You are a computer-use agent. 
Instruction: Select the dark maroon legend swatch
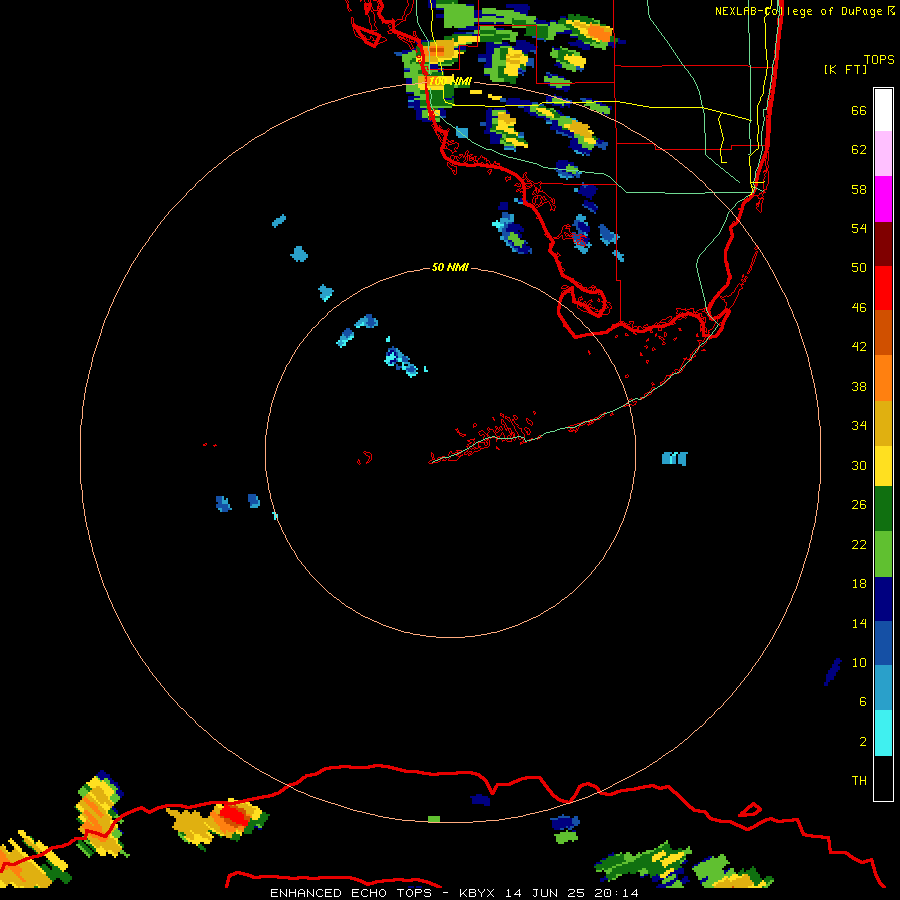click(883, 244)
